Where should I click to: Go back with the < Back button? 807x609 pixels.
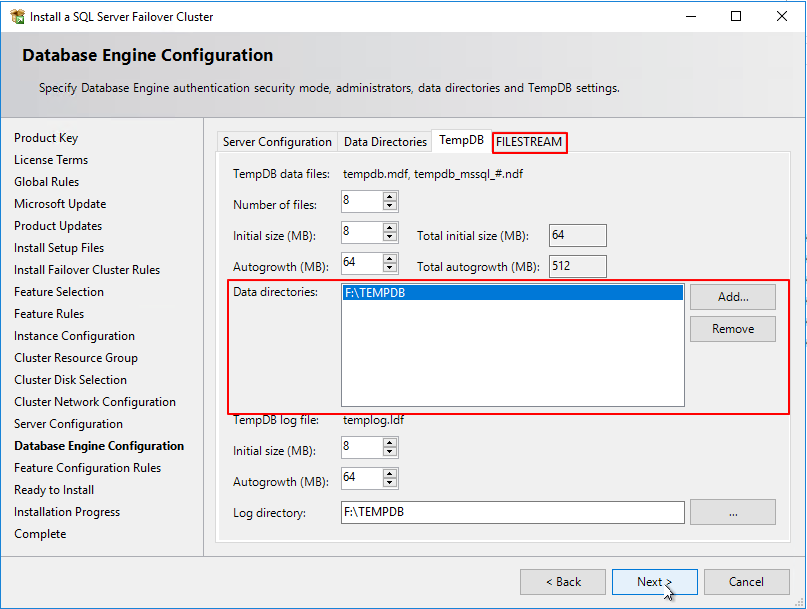563,582
